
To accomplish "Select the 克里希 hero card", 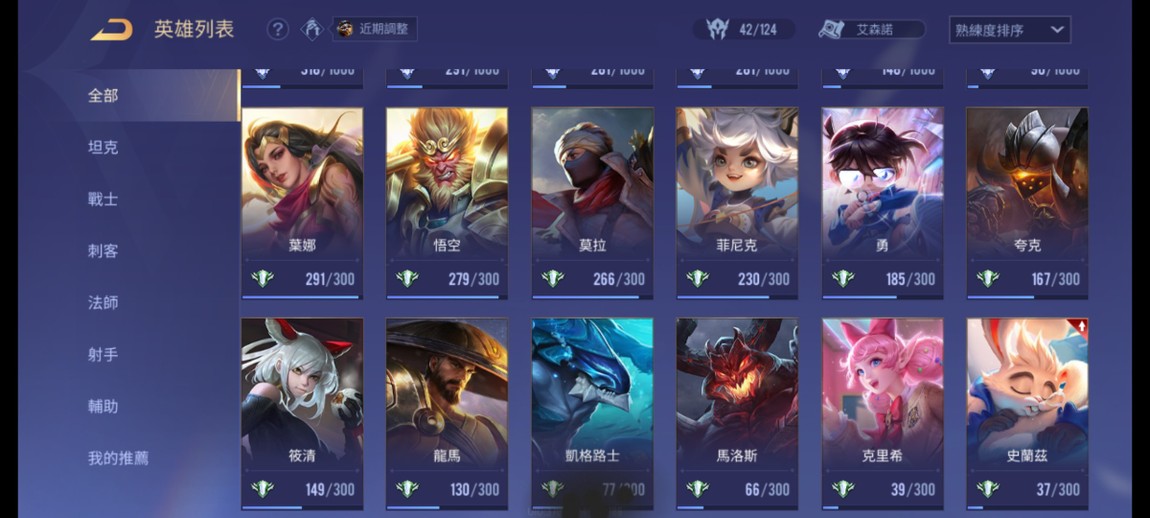I will 882,414.
